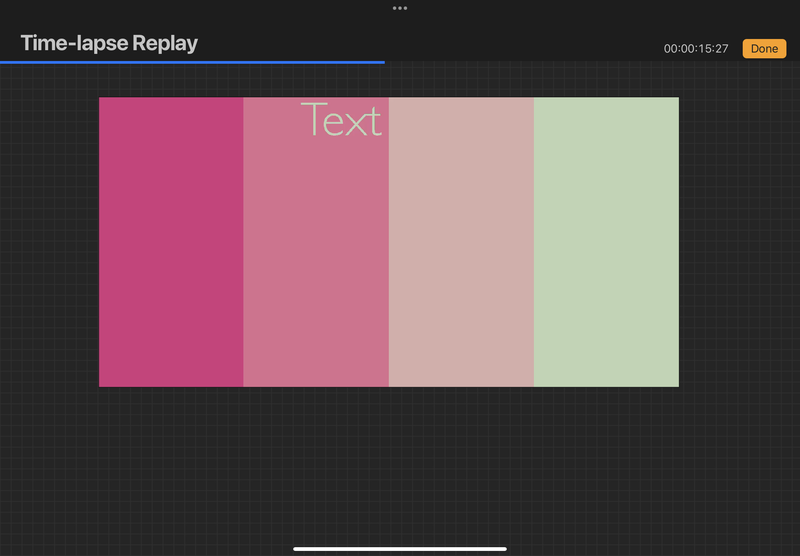800x556 pixels.
Task: Click the dark grid area below the canvas
Action: point(400,460)
